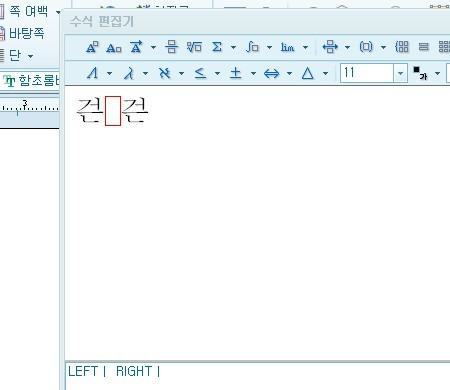
Task: Click the font size field showing 11
Action: [367, 73]
